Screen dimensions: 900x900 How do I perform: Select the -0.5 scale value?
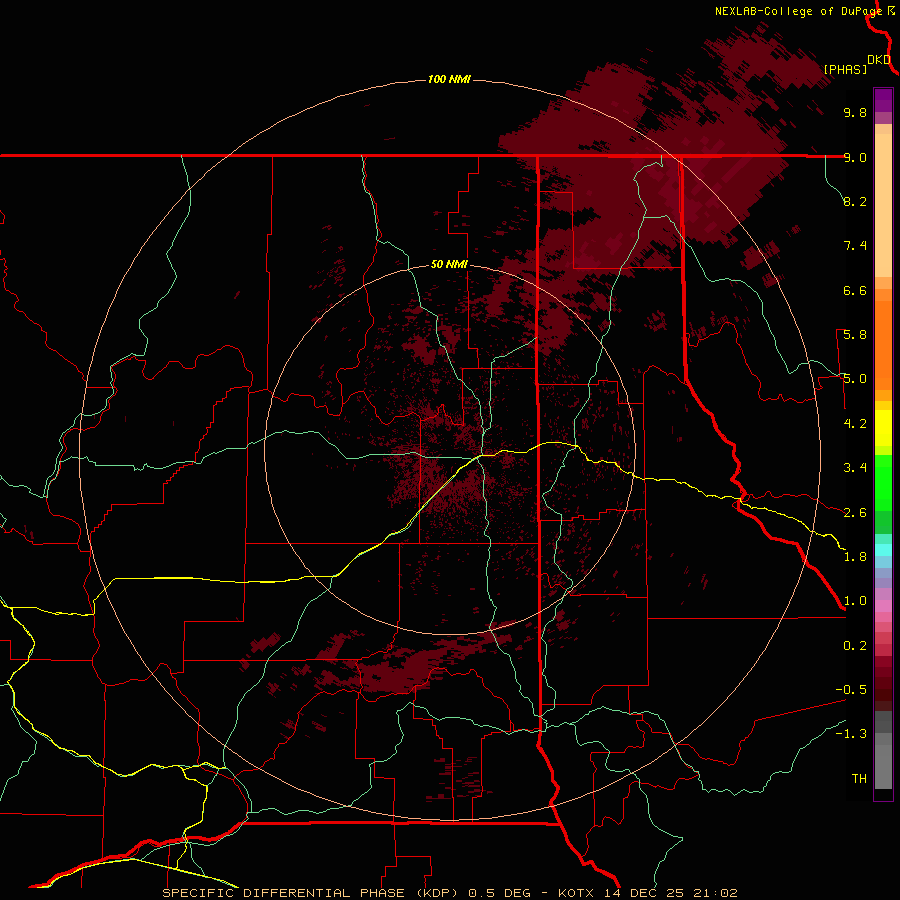click(x=851, y=690)
